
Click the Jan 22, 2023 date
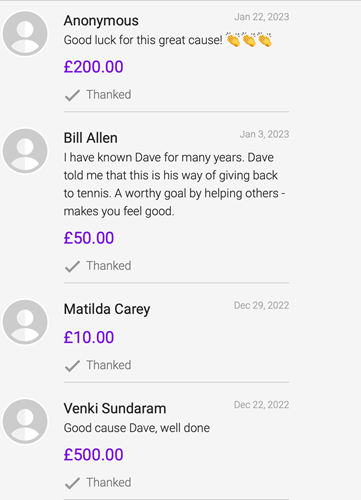tap(262, 17)
